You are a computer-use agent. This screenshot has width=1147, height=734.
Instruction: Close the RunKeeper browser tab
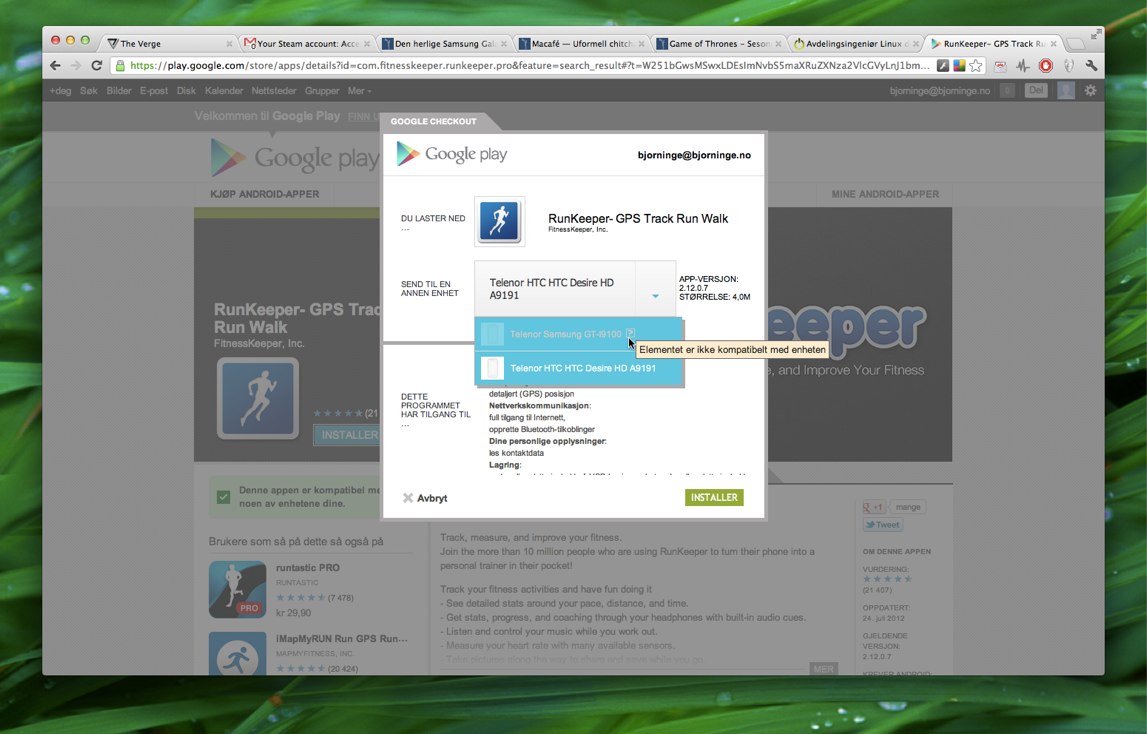click(x=1053, y=44)
